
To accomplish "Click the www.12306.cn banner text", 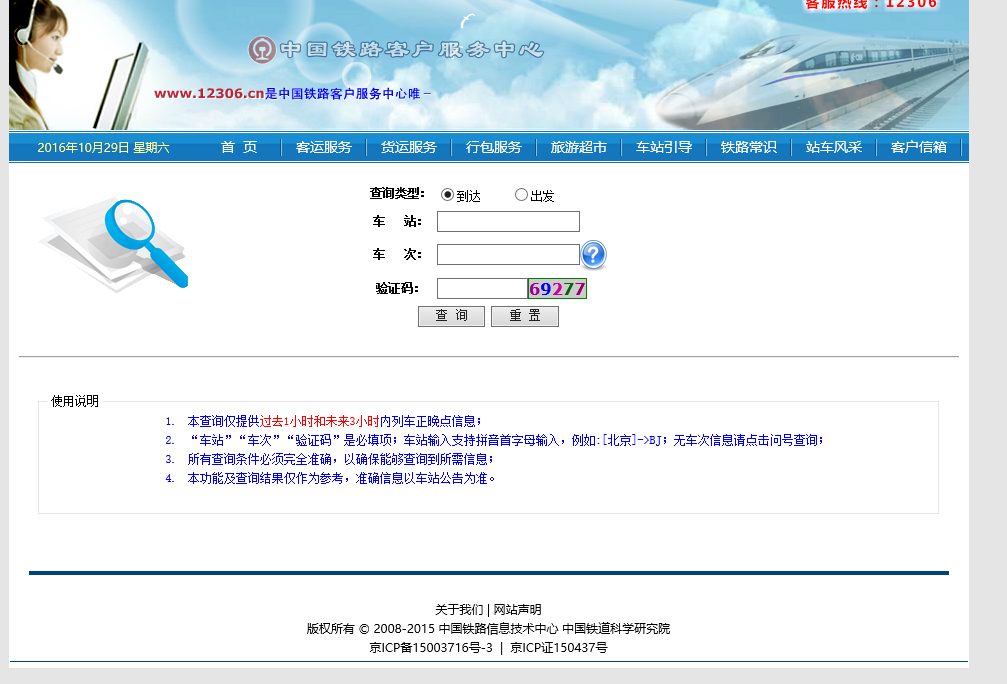I will point(209,94).
